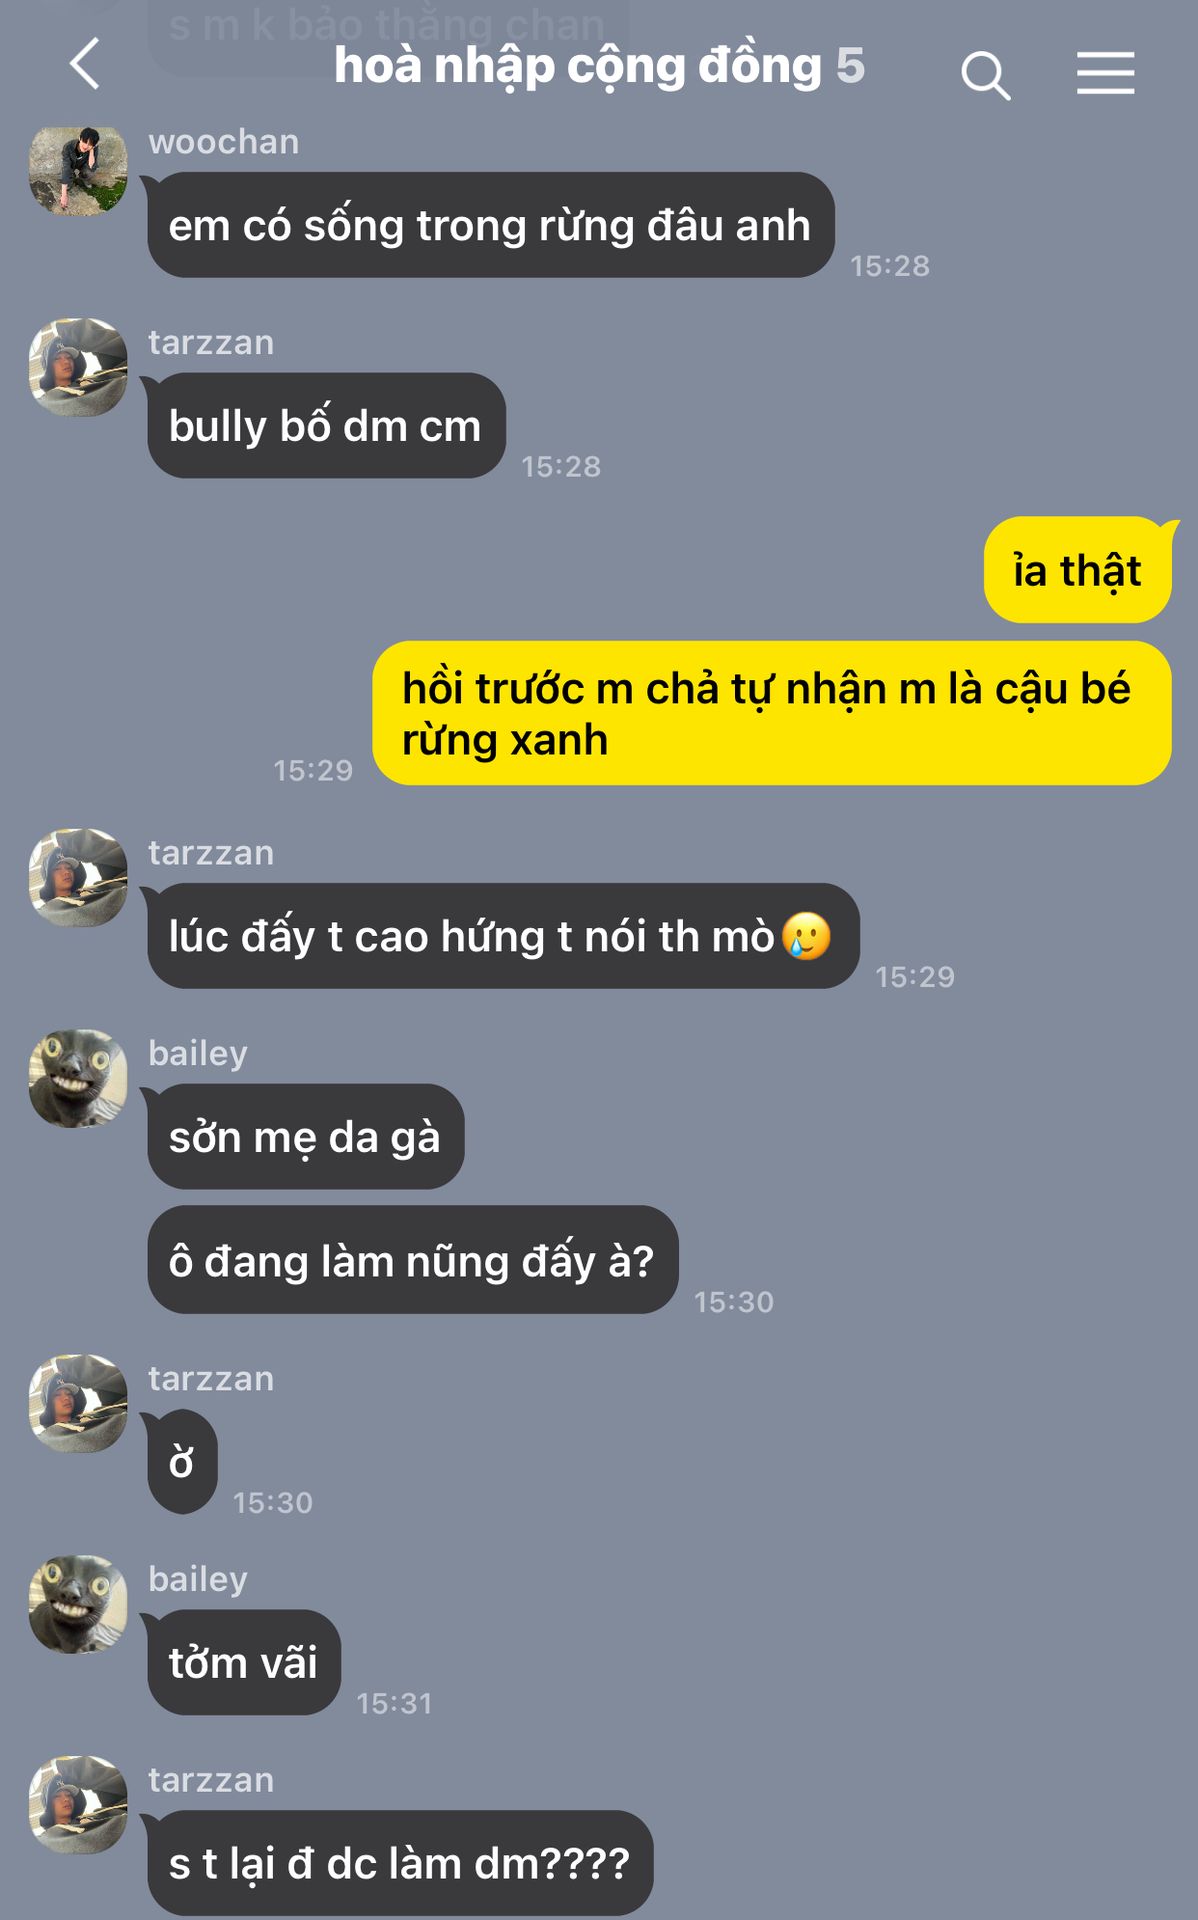Tap the 'bailey' name above 'tởm vãi'
The height and width of the screenshot is (1920, 1198).
[198, 1579]
